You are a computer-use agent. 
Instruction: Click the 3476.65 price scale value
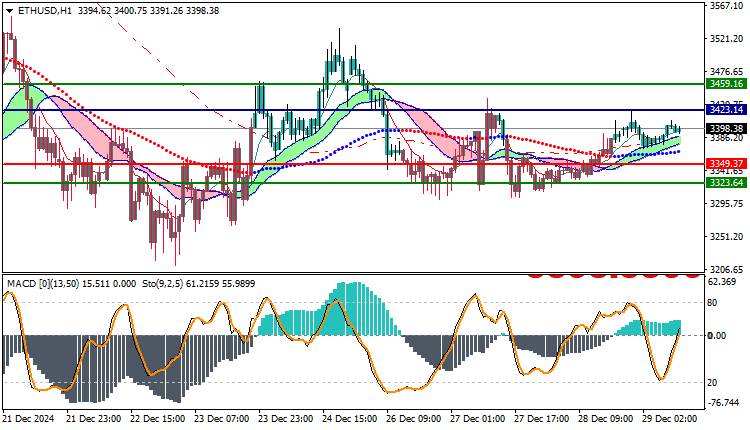point(727,72)
